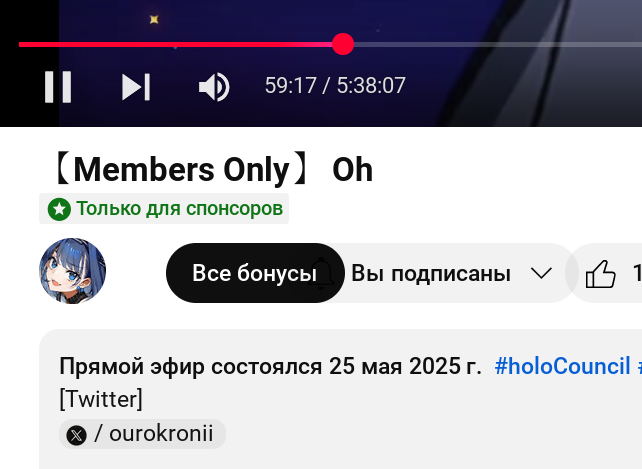642x469 pixels.
Task: Open the channel avatar of the blue-haired character
Action: click(x=72, y=271)
